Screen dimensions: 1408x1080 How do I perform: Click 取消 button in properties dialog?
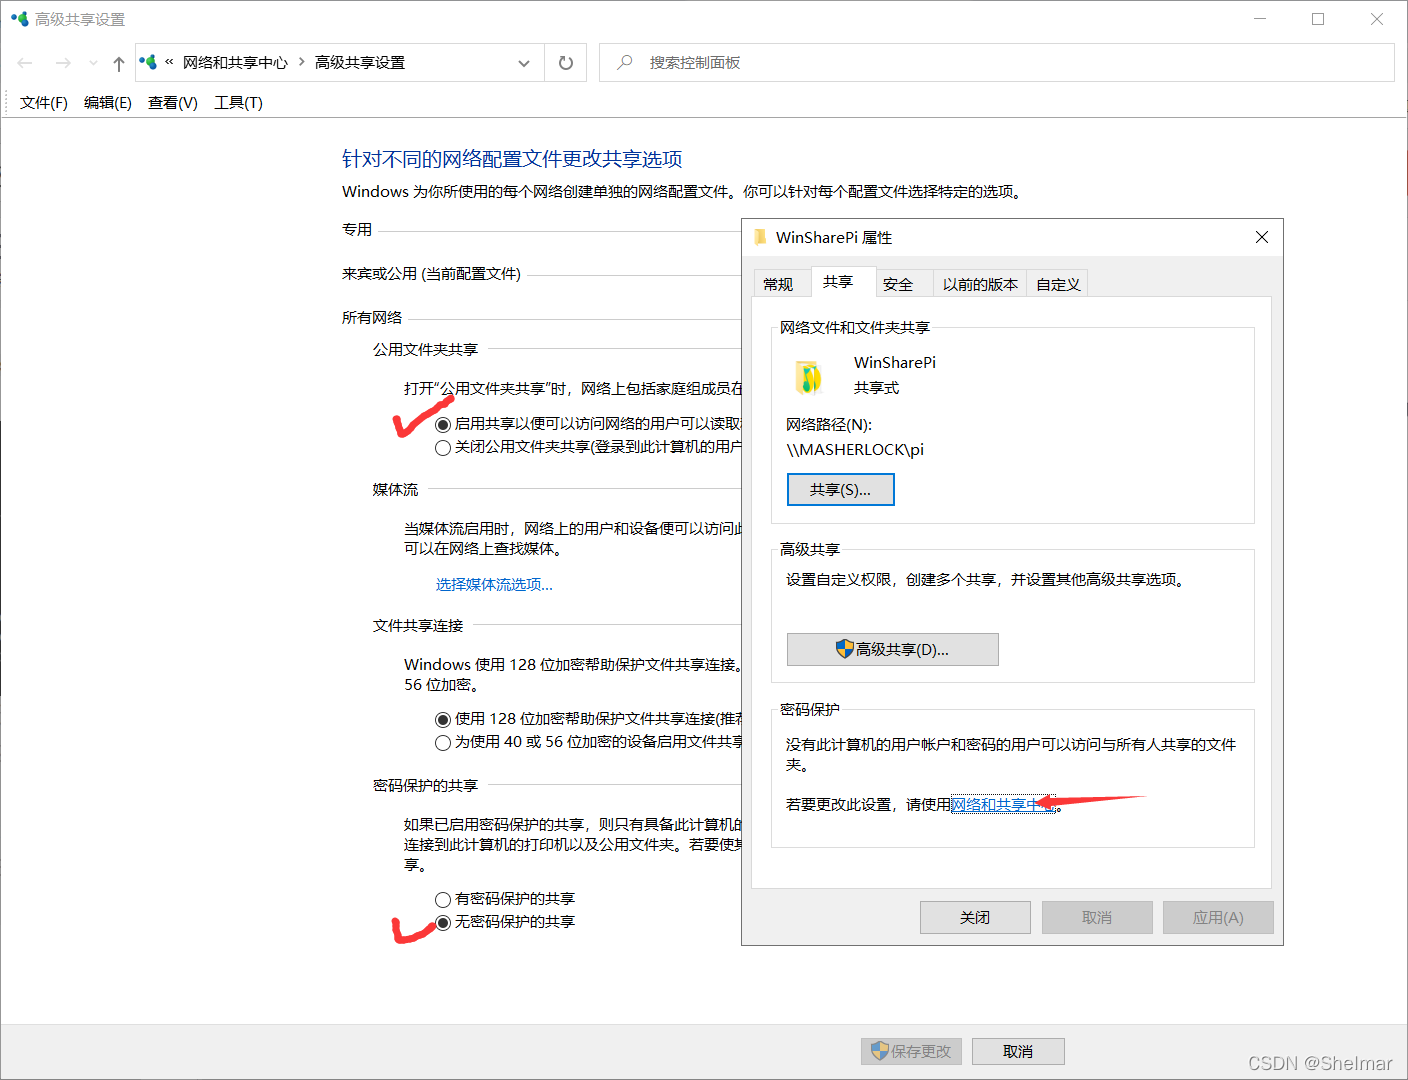(1097, 917)
